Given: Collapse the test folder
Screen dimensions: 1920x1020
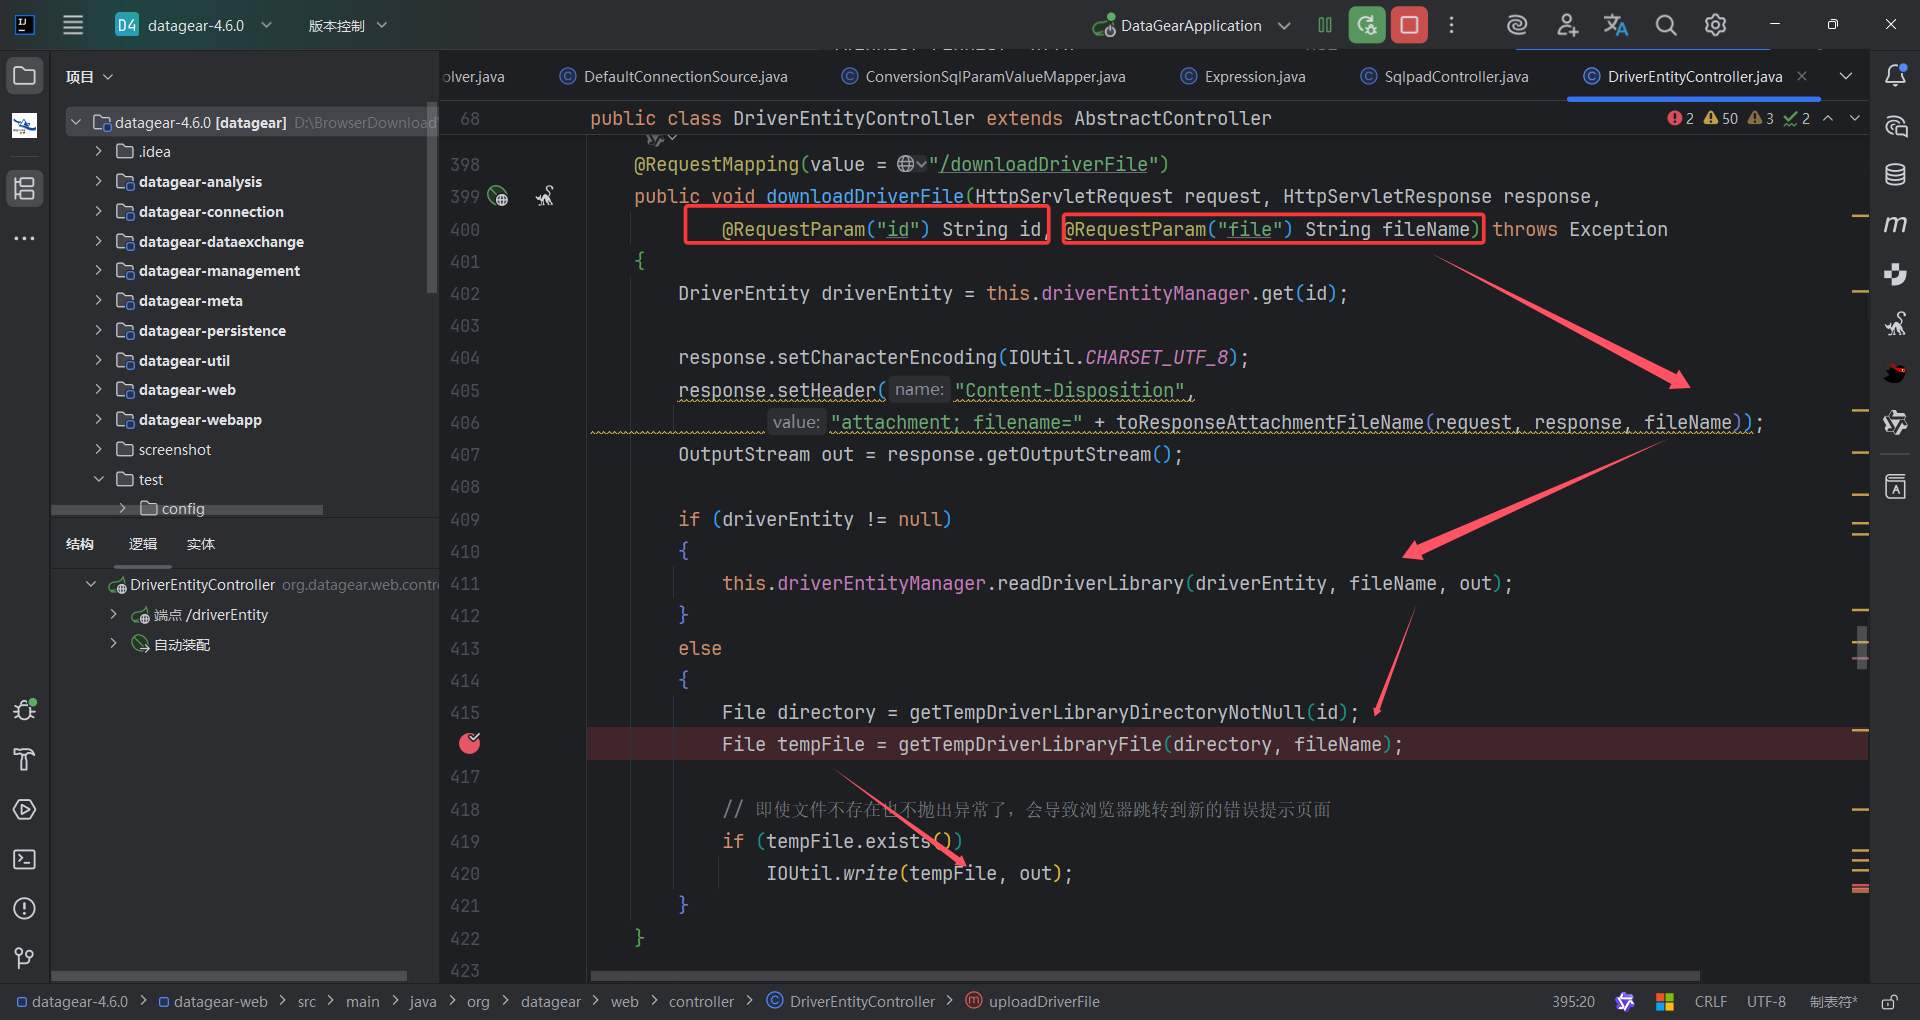Looking at the screenshot, I should click(x=98, y=479).
